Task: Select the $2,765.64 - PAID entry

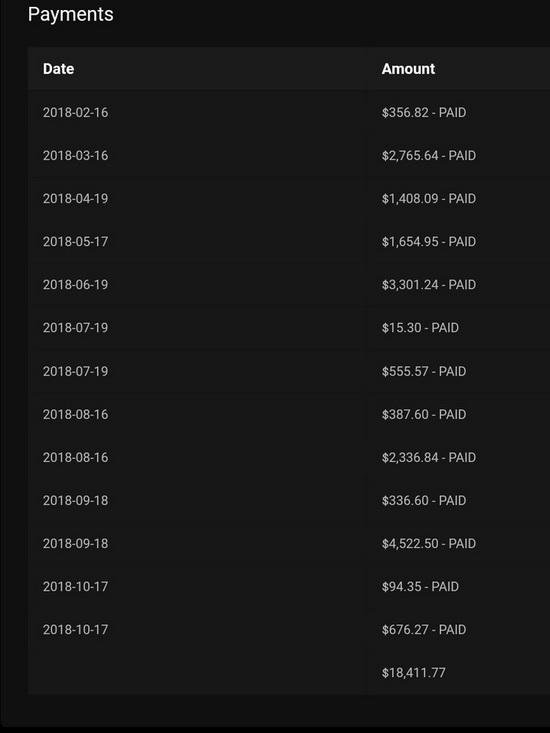Action: [429, 156]
